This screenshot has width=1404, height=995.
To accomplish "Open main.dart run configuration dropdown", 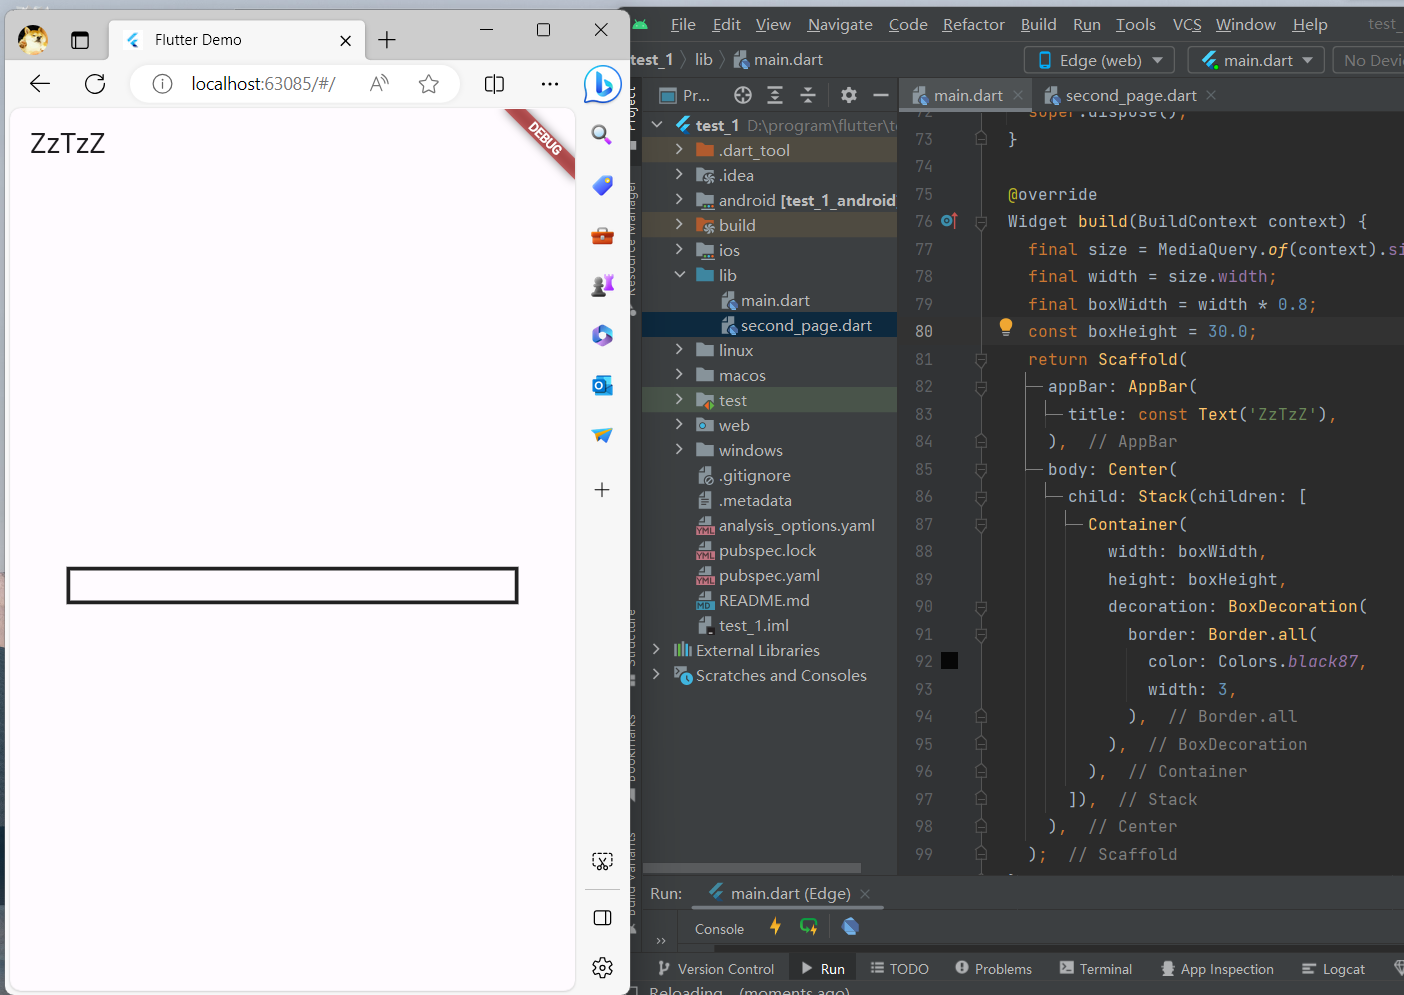I will click(1256, 60).
